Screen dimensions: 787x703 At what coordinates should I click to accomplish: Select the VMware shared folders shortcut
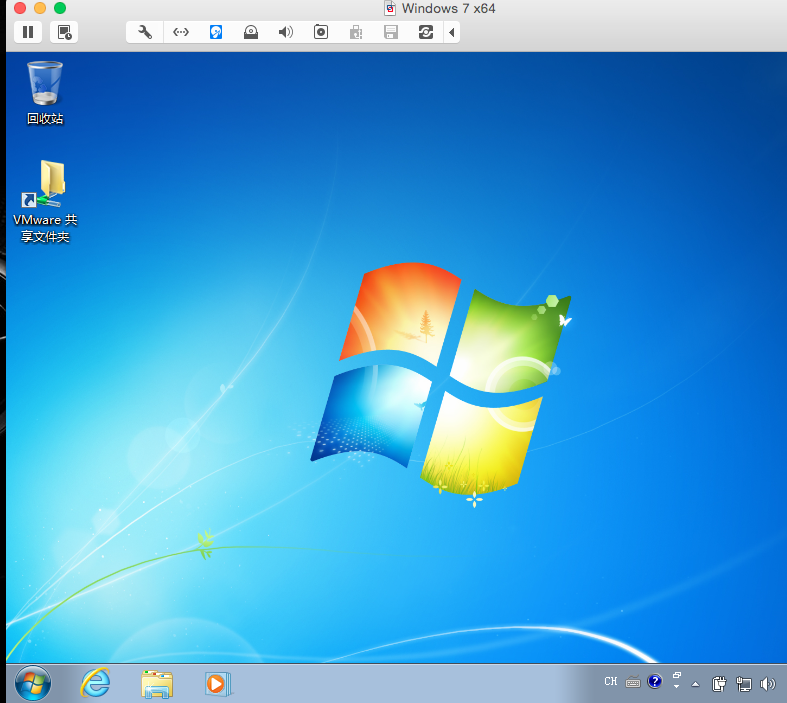pyautogui.click(x=45, y=201)
